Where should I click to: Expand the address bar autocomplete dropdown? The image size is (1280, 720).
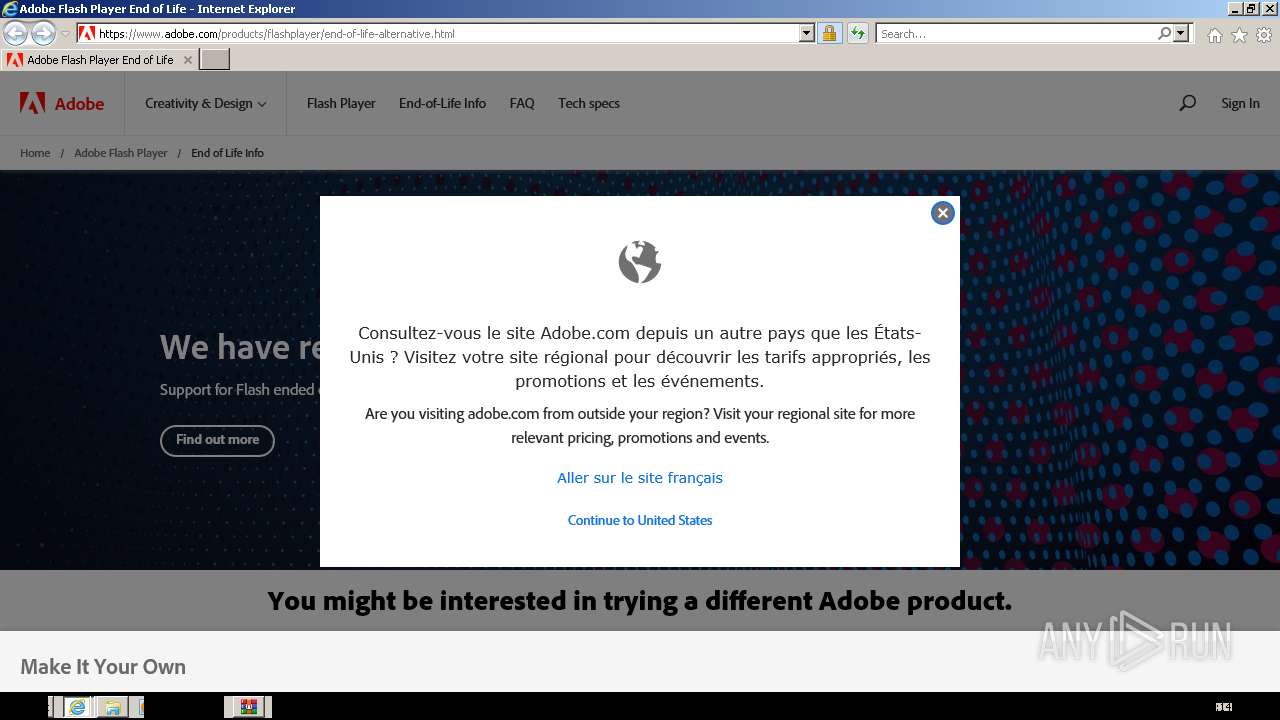click(x=807, y=33)
